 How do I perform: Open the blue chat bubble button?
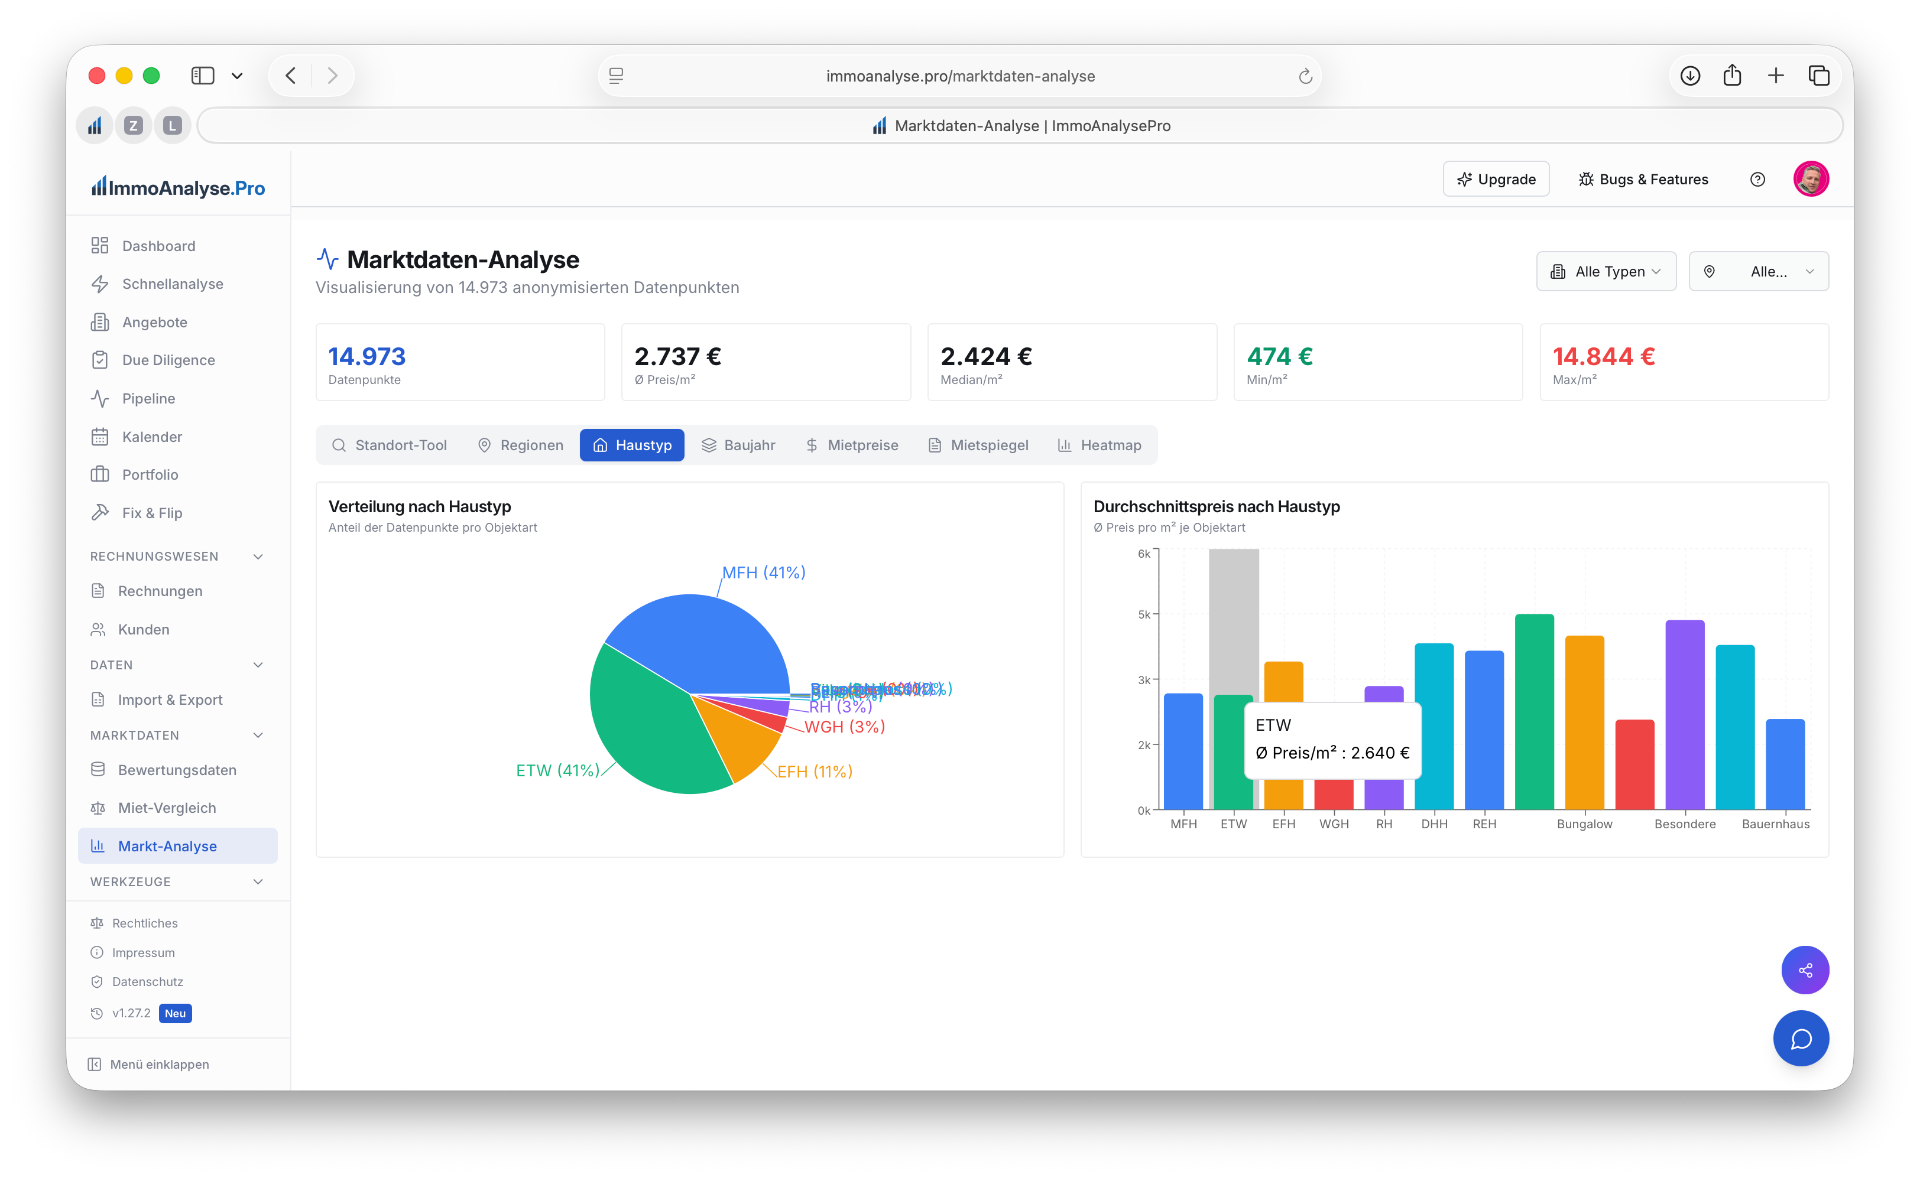tap(1801, 1039)
